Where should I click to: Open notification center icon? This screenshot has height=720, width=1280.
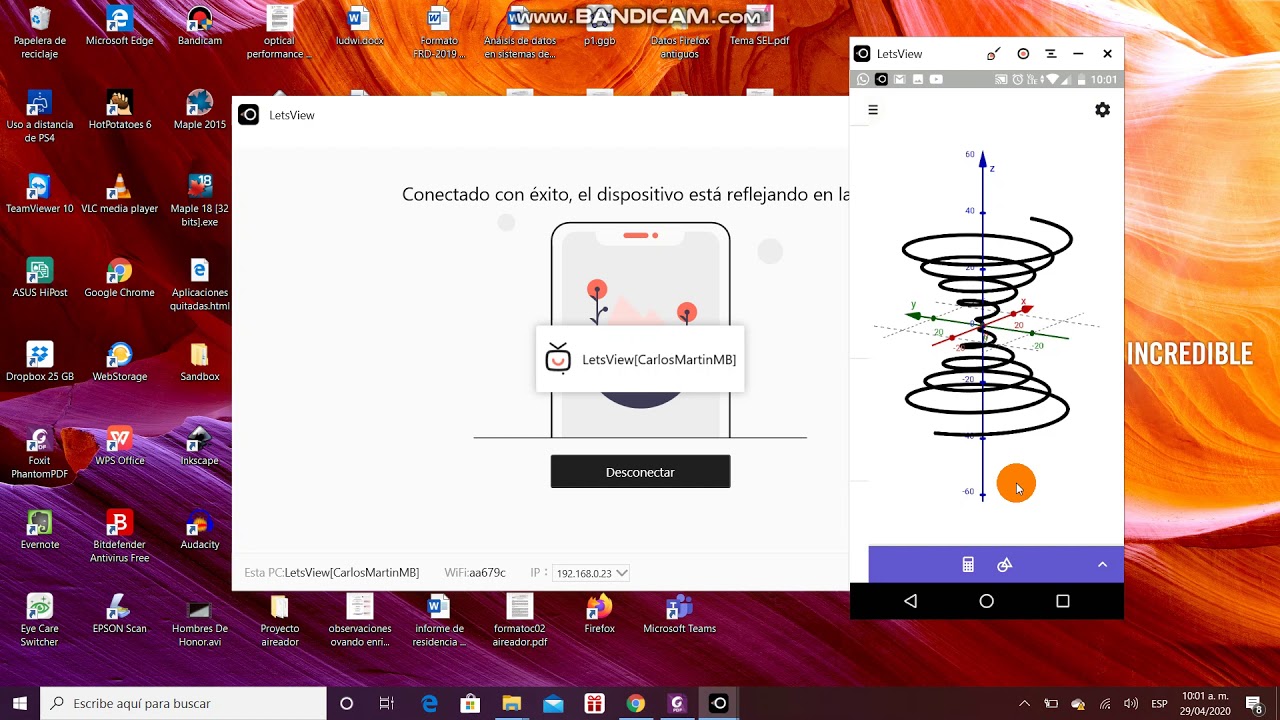(x=1253, y=703)
